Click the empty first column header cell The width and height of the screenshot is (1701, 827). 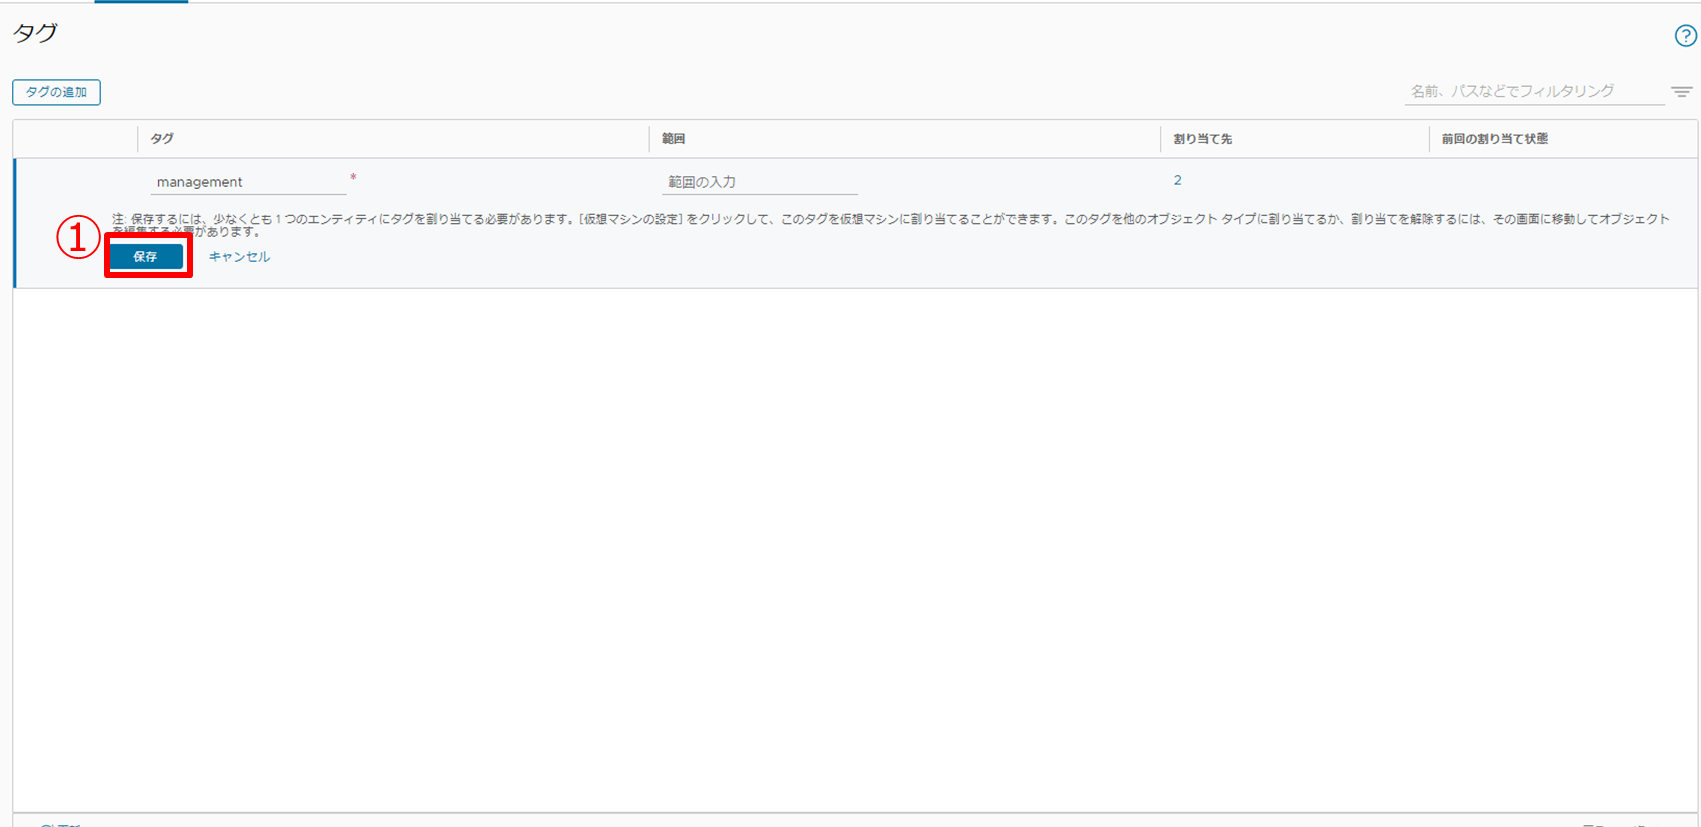coord(75,139)
